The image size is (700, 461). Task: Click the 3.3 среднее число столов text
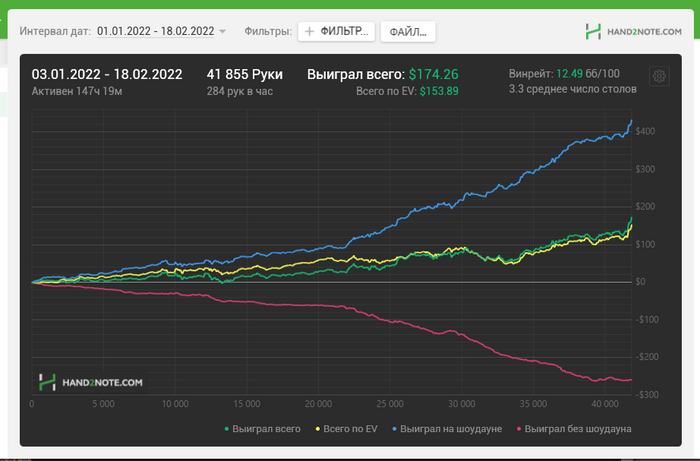[x=573, y=89]
